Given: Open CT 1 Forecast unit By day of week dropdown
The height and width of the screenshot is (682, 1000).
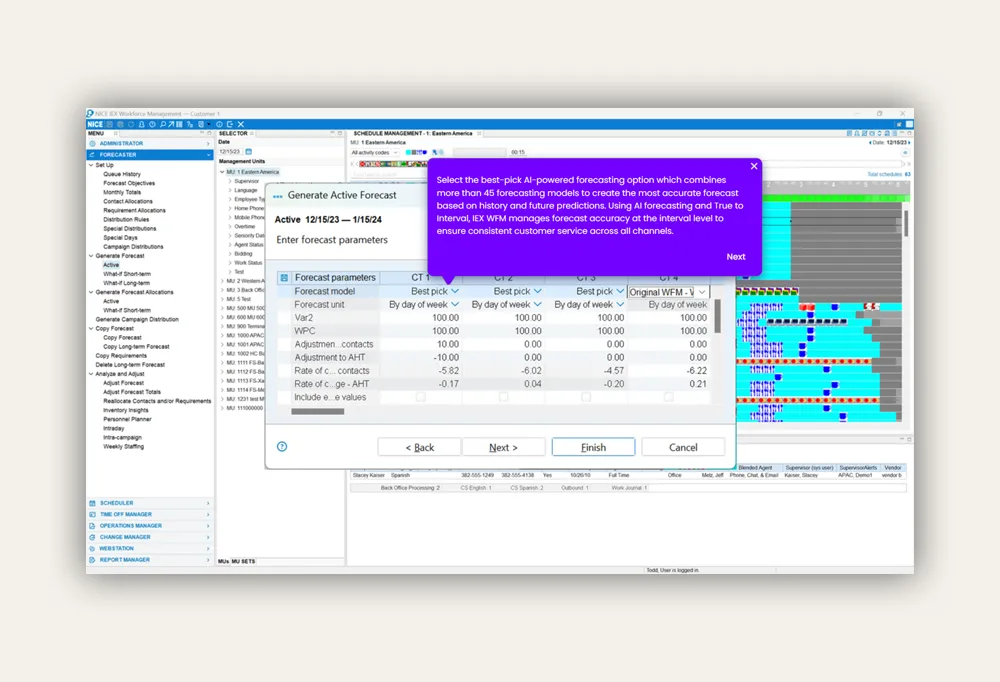Looking at the screenshot, I should point(455,304).
